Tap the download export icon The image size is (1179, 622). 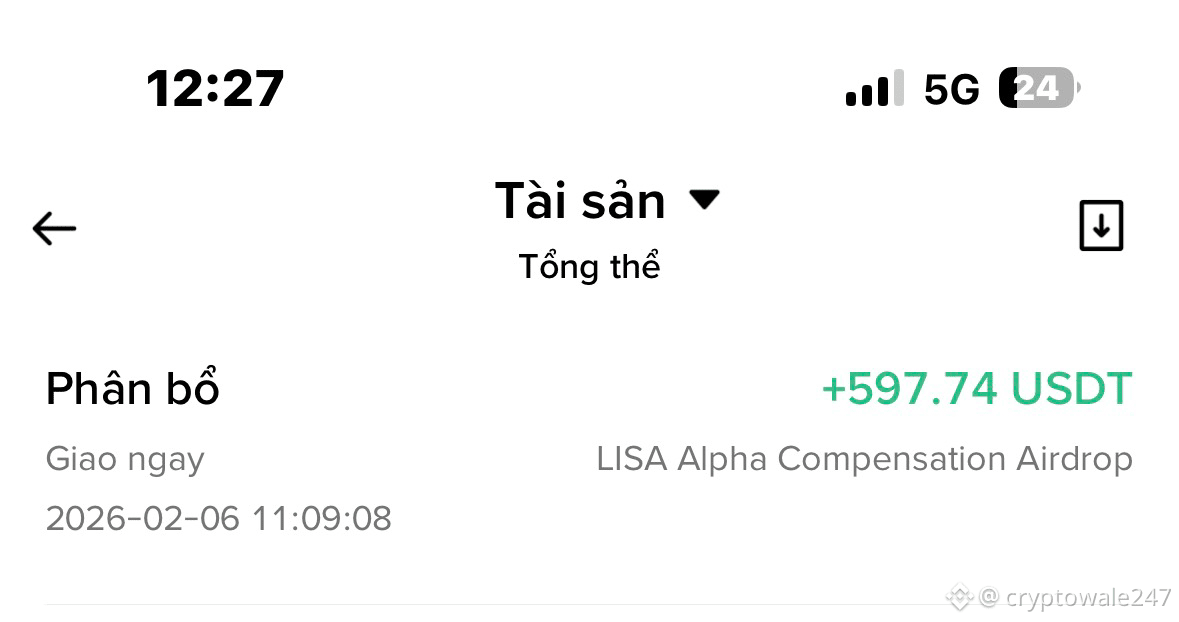[1101, 225]
